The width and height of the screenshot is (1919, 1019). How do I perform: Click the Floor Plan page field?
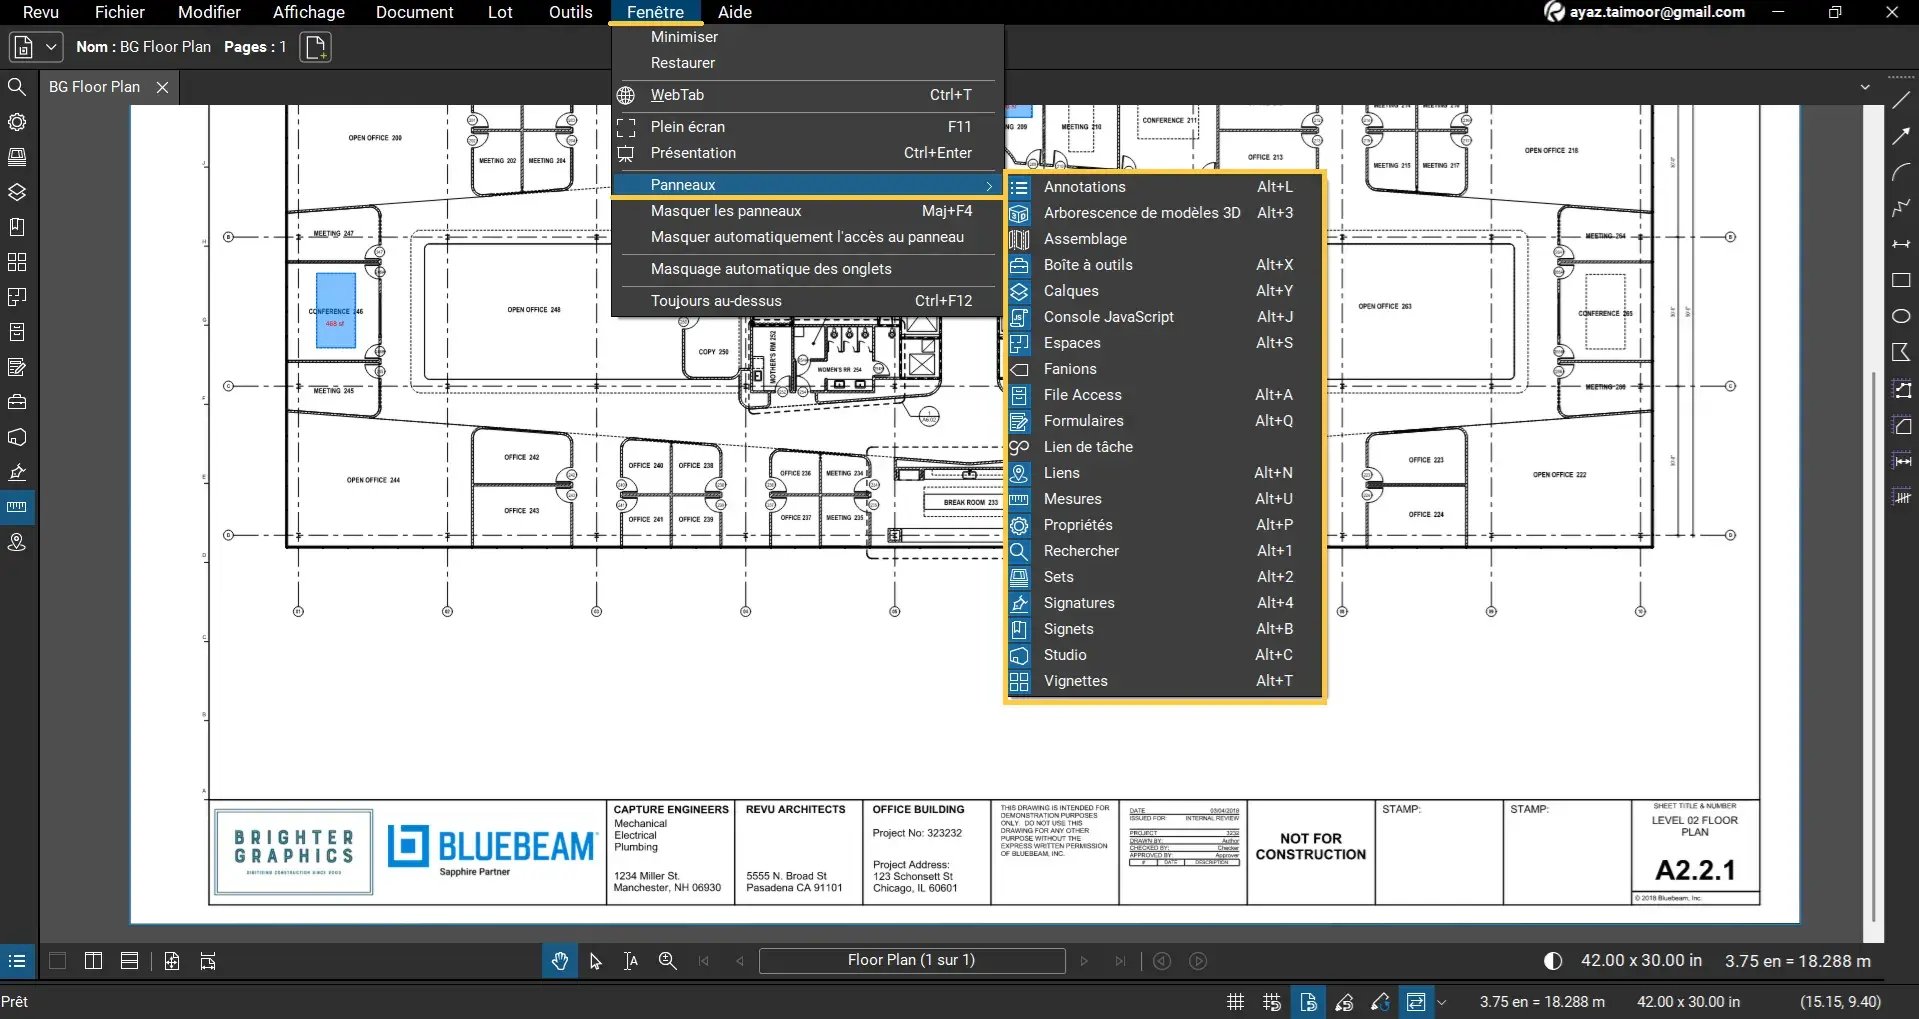[x=911, y=960]
